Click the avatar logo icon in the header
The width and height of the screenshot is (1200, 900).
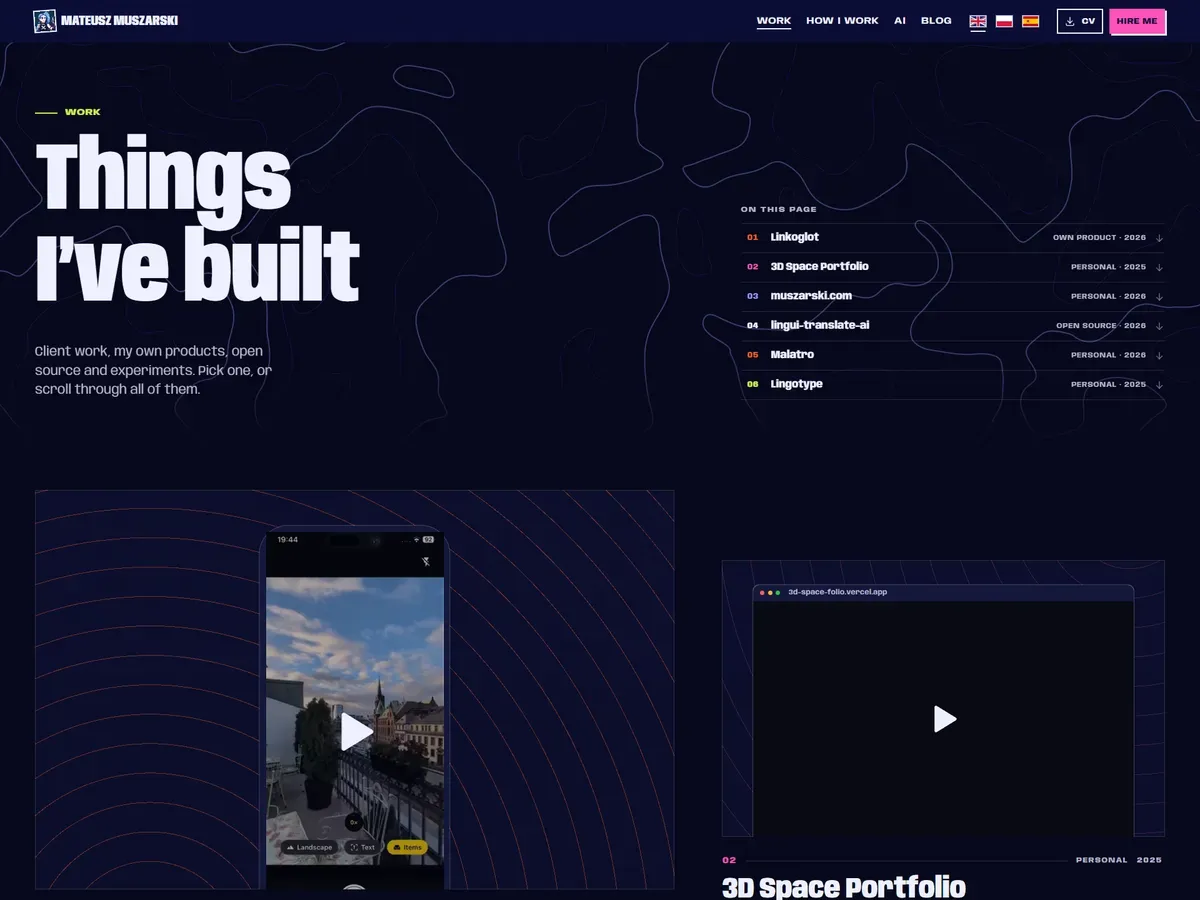click(45, 21)
